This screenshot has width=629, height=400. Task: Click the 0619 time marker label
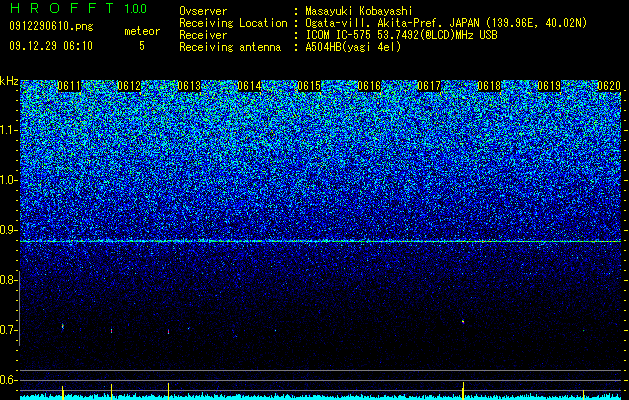point(549,86)
